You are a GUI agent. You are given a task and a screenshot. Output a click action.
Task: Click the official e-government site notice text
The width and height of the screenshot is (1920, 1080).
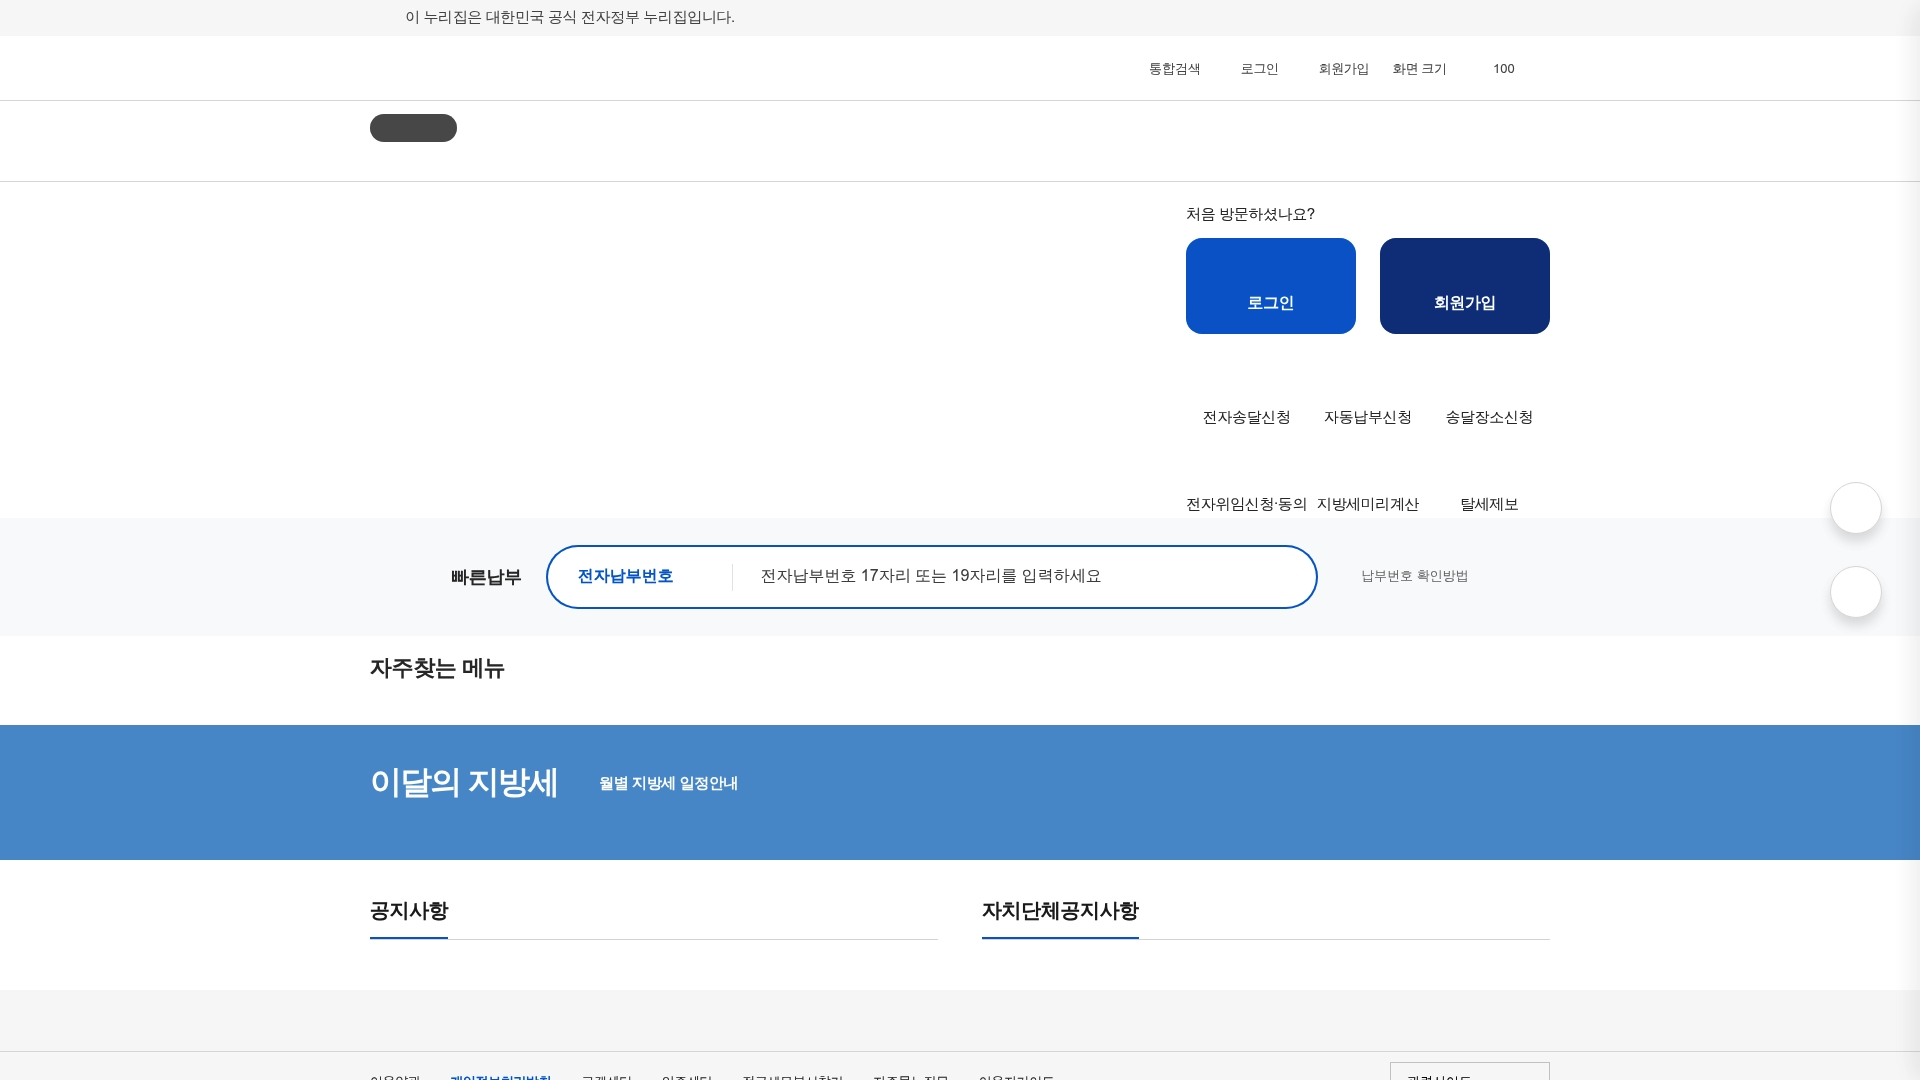[570, 17]
